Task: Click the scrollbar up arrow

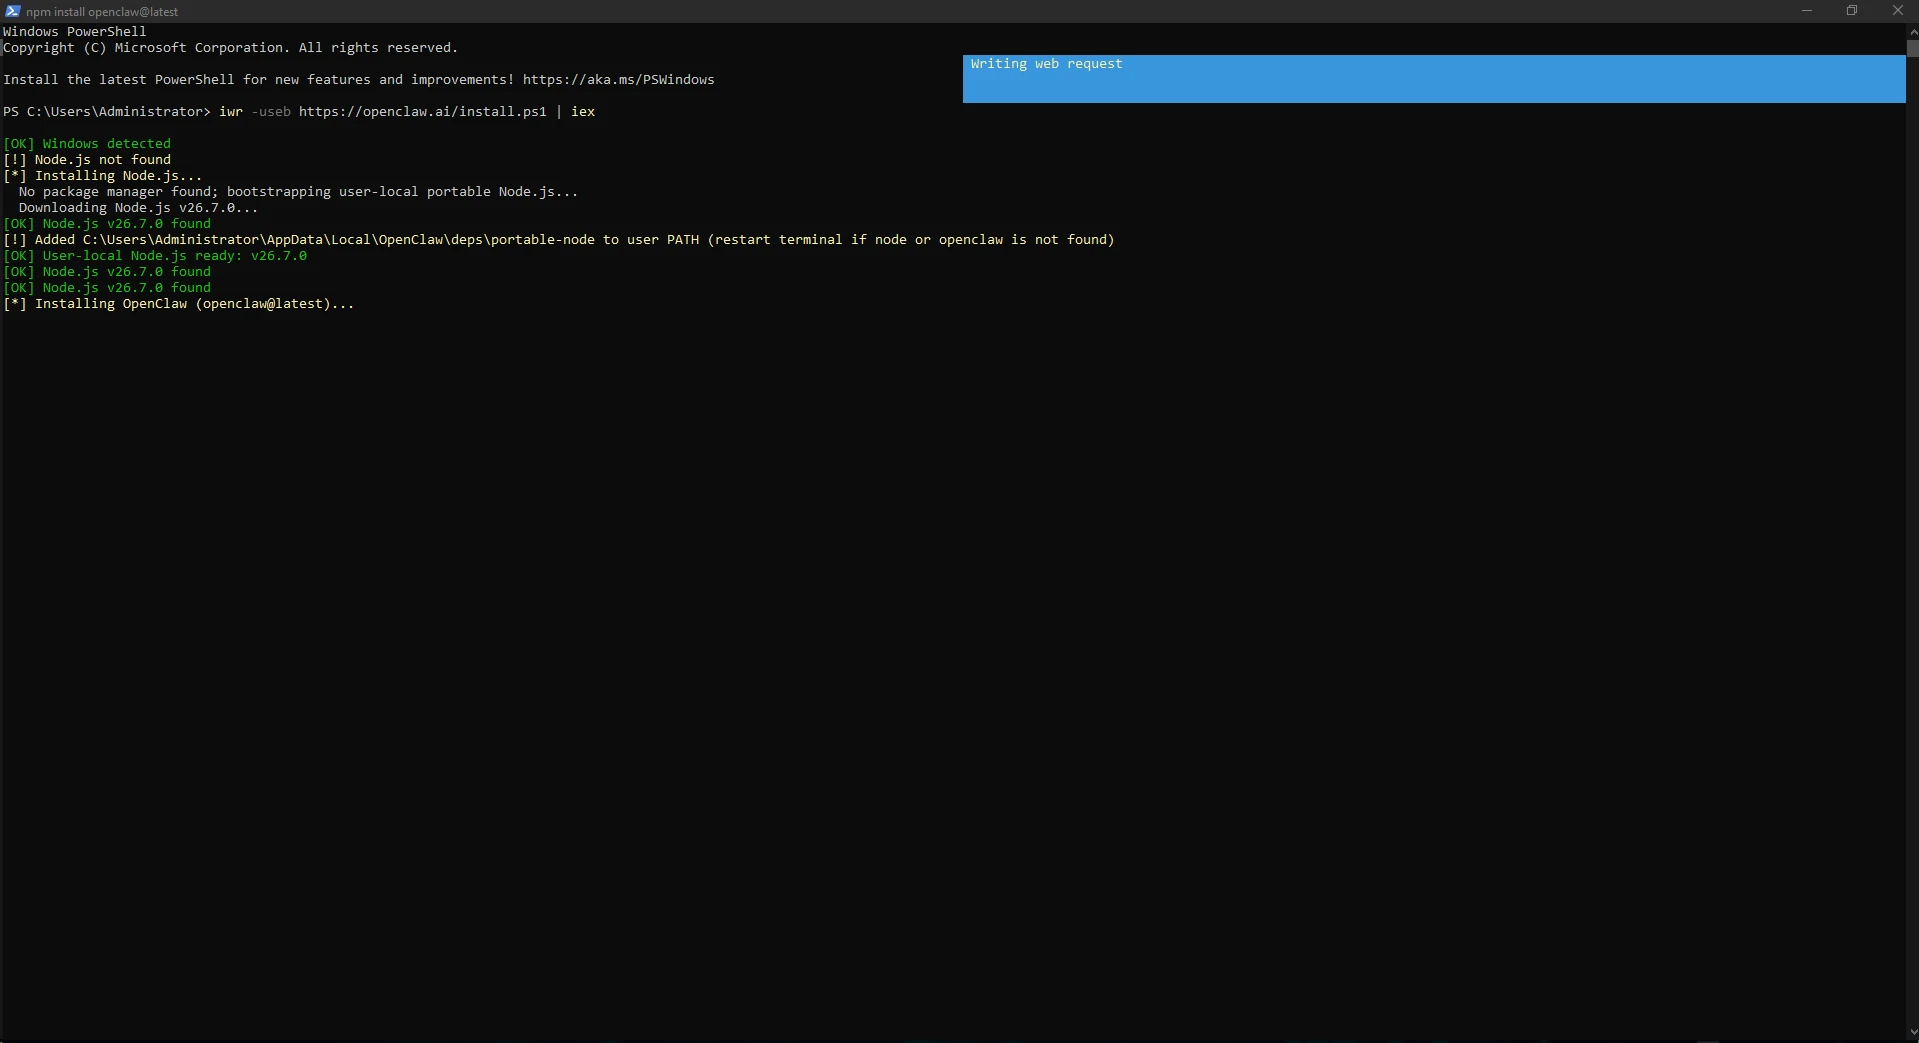Action: [x=1912, y=31]
